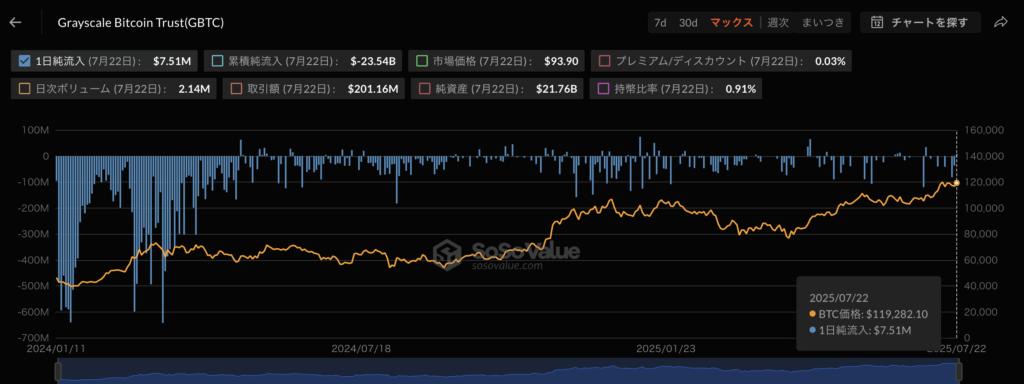Enable the 市場価格 checkbox
1024x384 pixels.
pyautogui.click(x=423, y=61)
